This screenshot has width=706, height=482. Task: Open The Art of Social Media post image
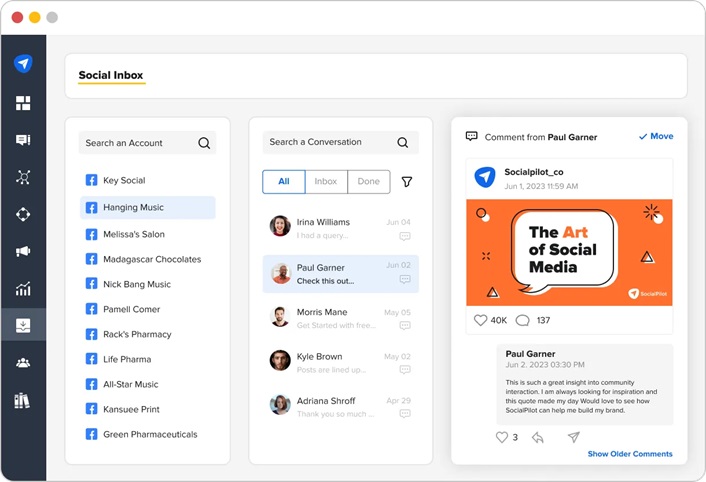[x=569, y=252]
